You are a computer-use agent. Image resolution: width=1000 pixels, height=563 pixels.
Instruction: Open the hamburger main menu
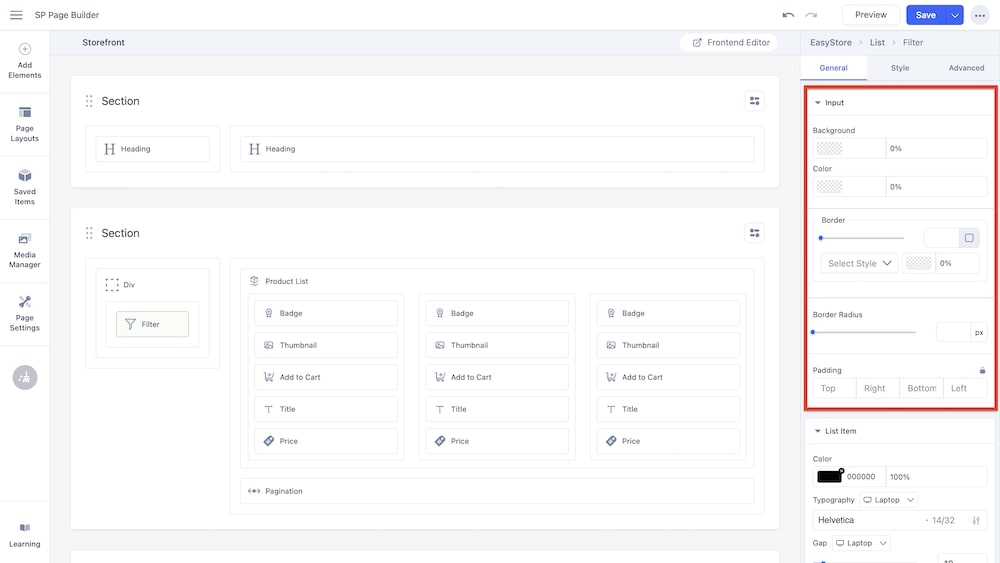tap(16, 15)
